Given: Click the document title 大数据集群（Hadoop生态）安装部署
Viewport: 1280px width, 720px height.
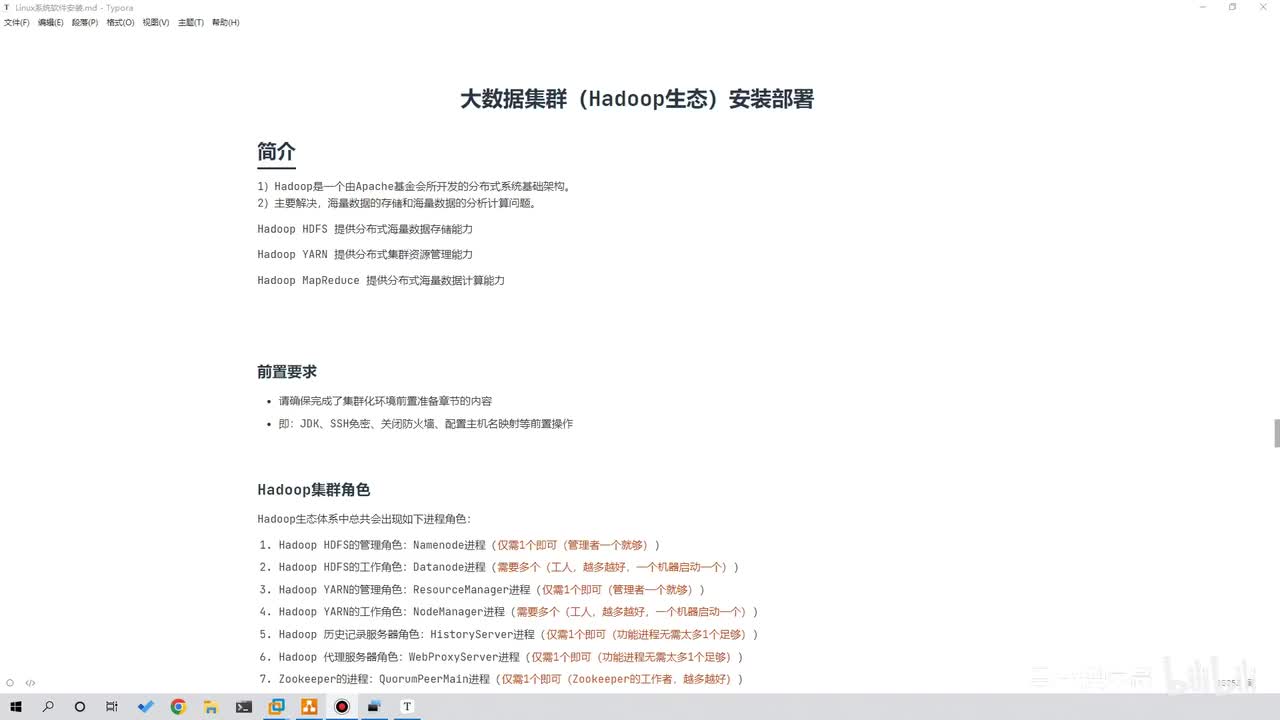Looking at the screenshot, I should point(637,99).
